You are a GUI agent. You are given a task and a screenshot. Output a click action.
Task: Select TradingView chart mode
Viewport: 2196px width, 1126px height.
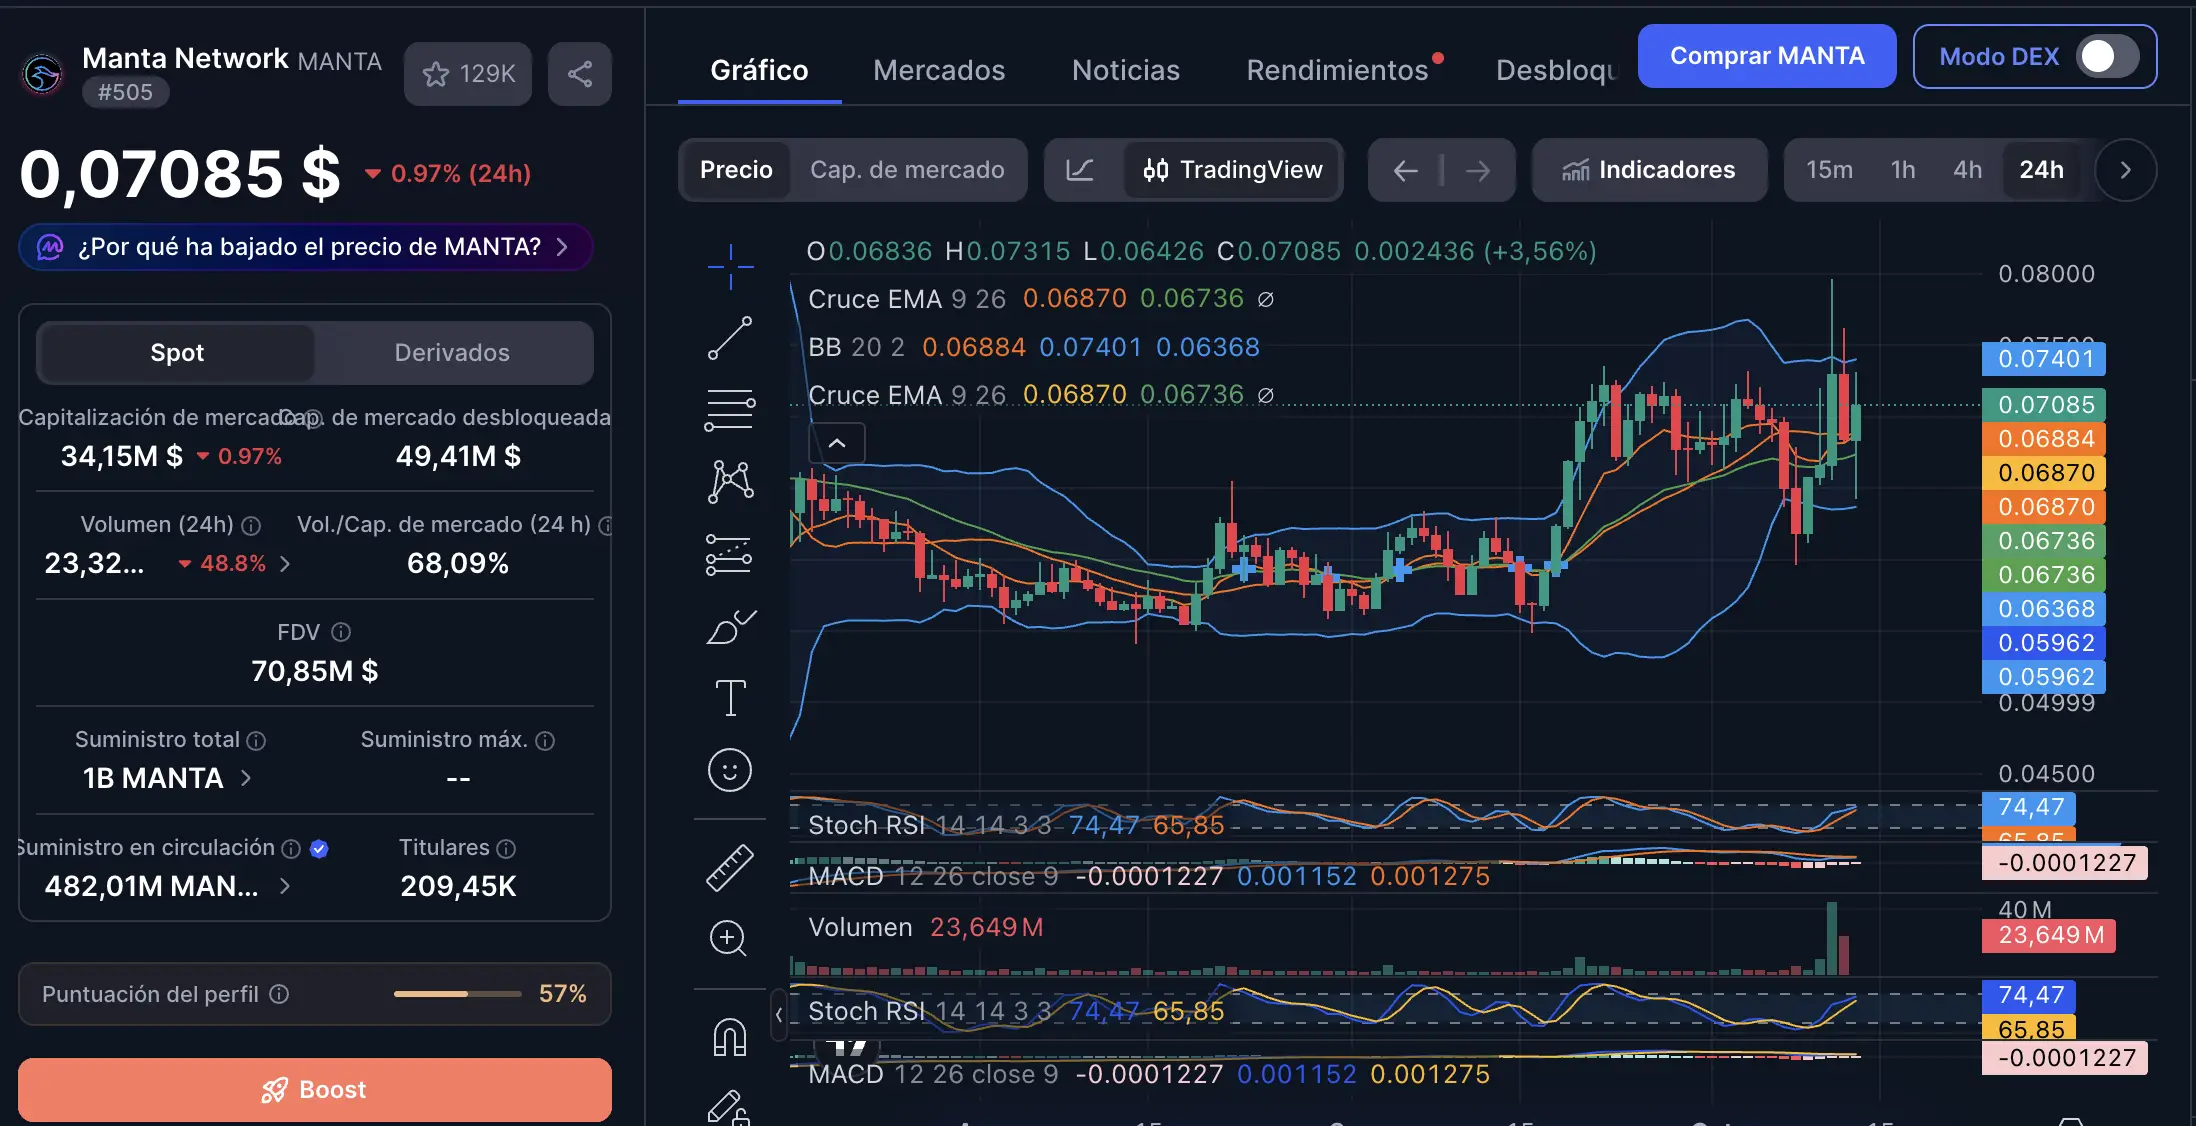pyautogui.click(x=1232, y=170)
